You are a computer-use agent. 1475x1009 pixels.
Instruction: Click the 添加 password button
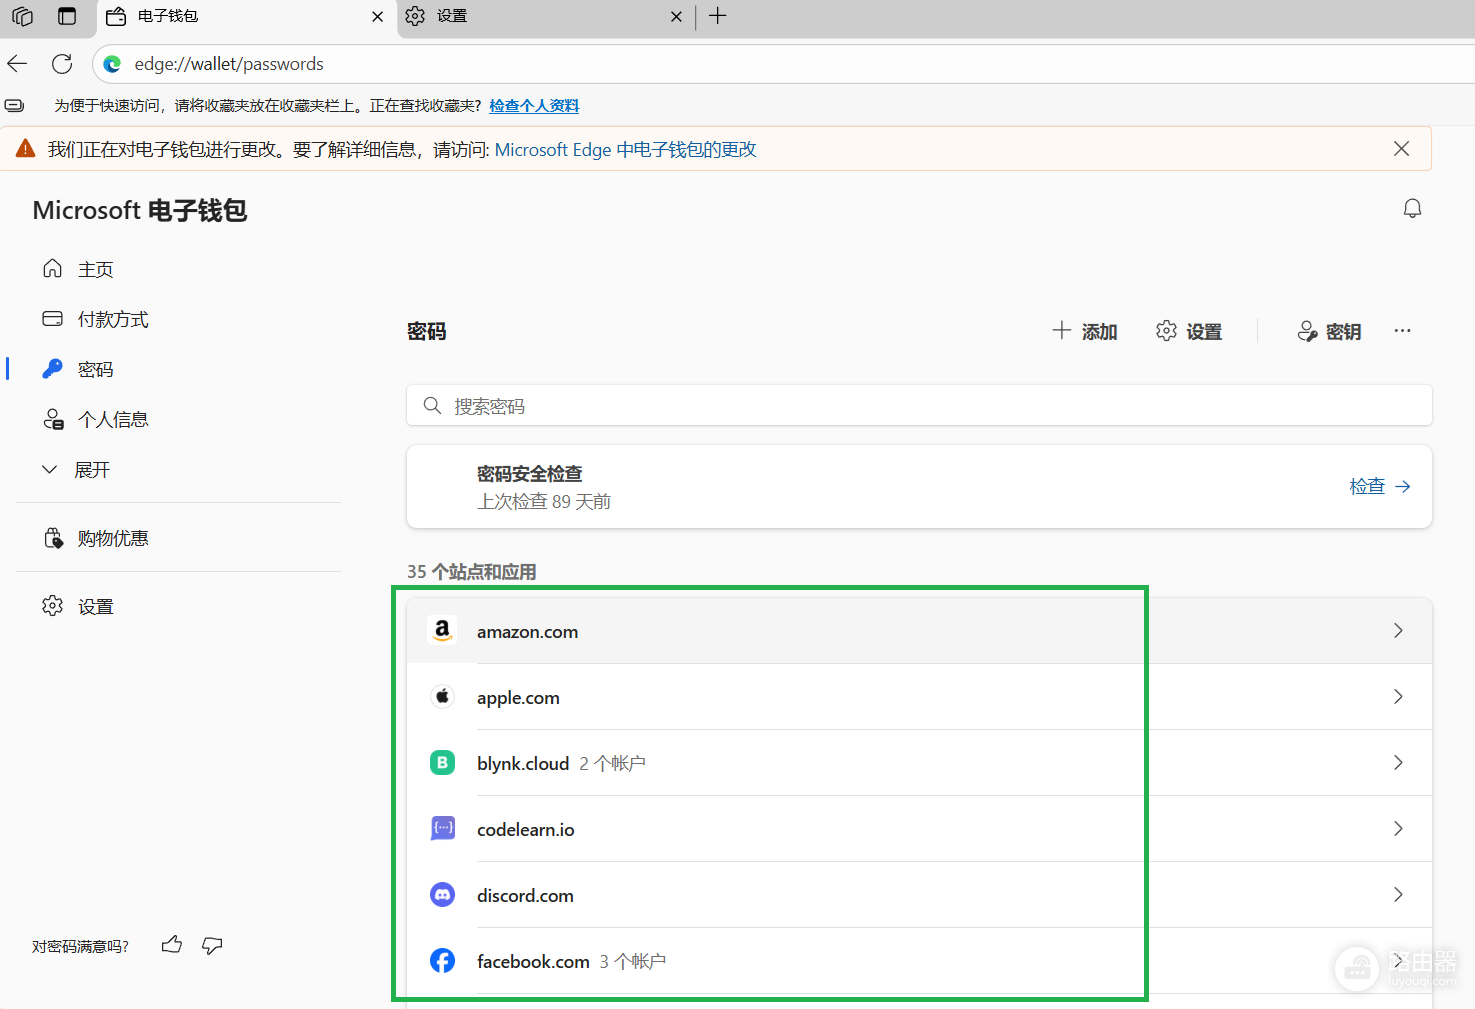[1085, 331]
